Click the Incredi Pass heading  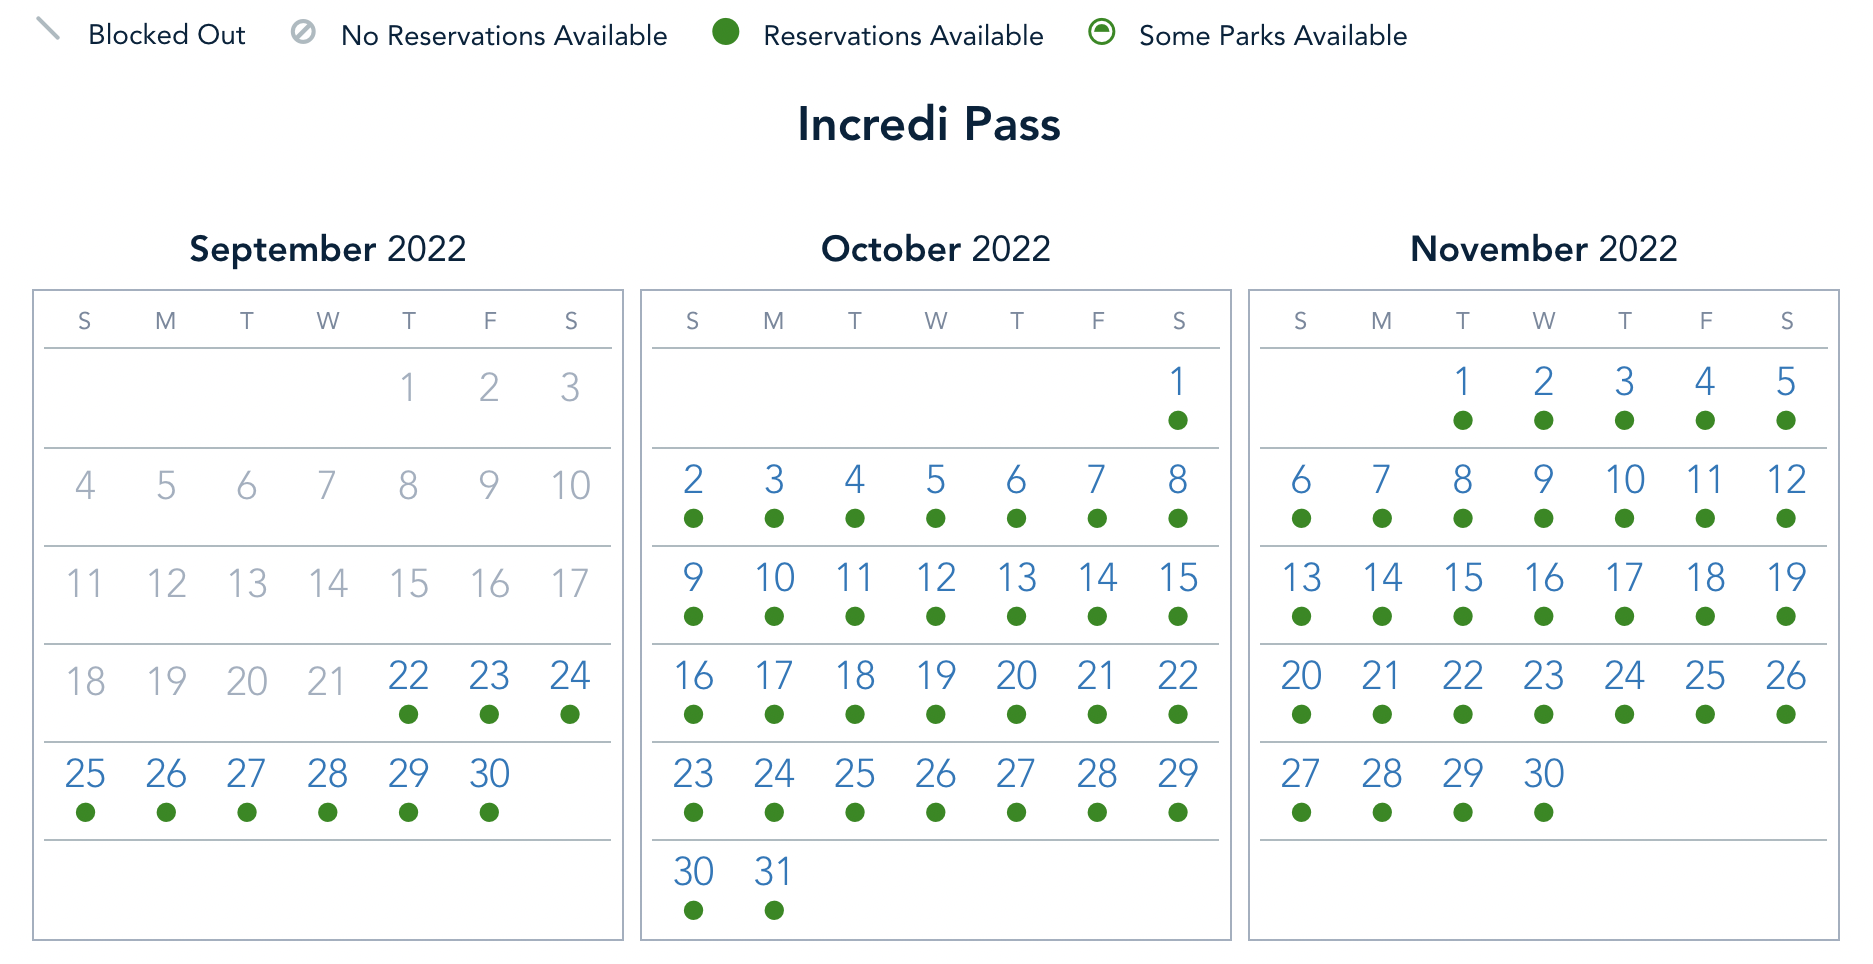[929, 125]
